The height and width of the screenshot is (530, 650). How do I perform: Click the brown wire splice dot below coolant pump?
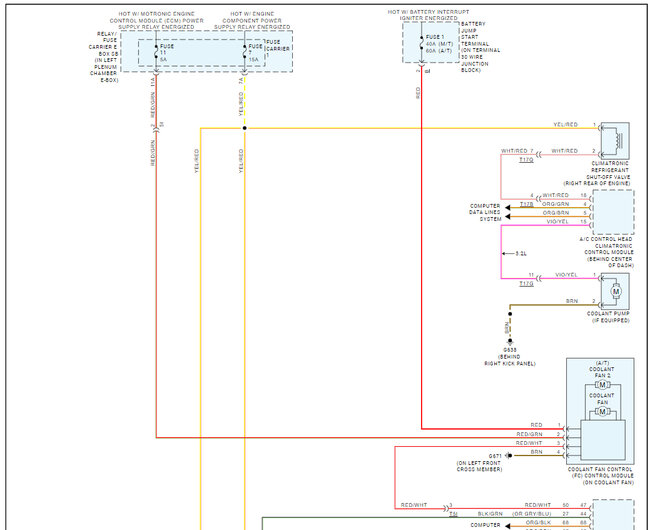pos(510,314)
